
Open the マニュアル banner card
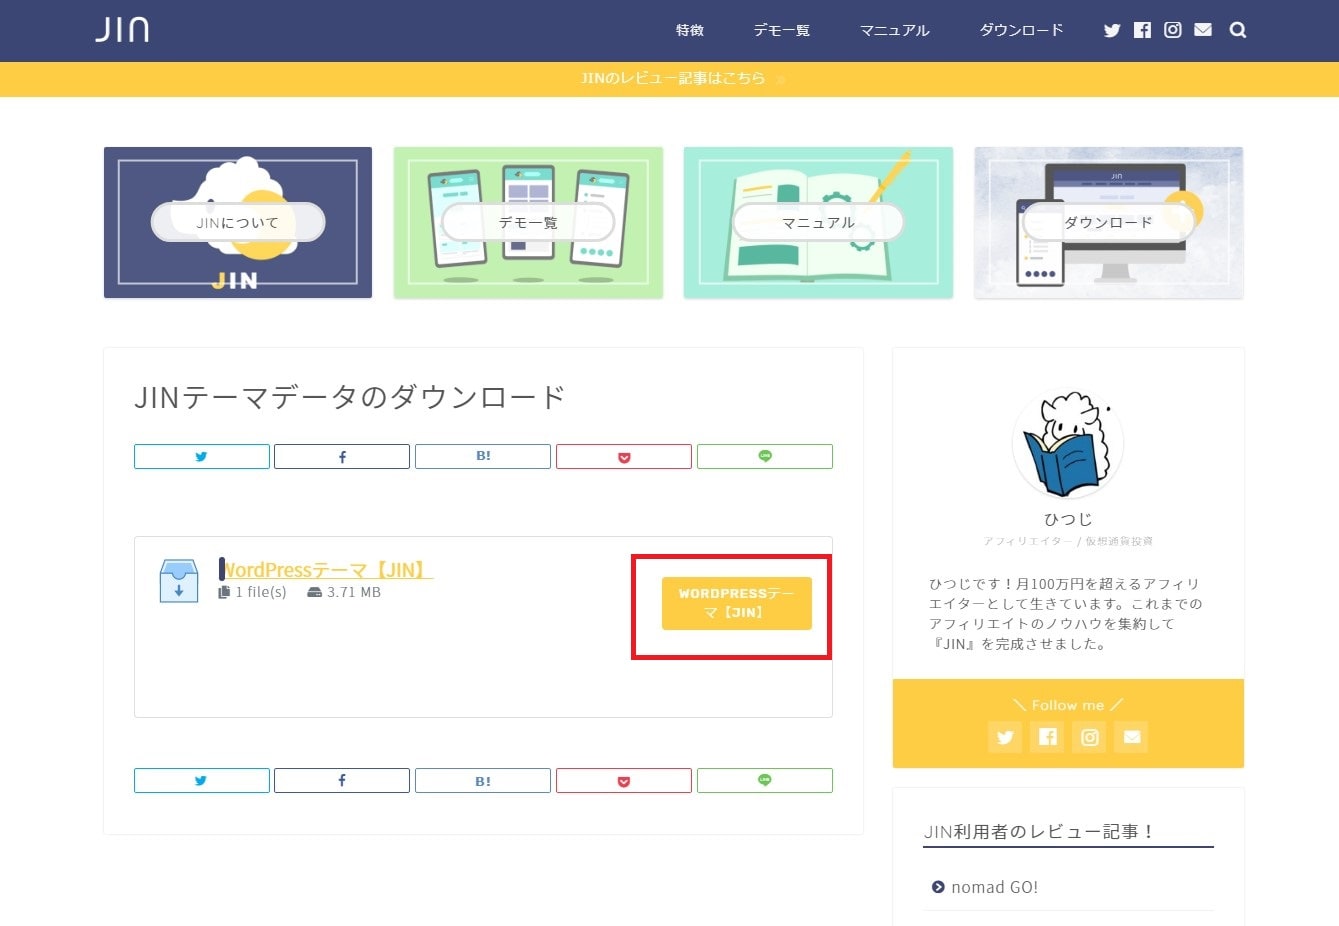[818, 222]
